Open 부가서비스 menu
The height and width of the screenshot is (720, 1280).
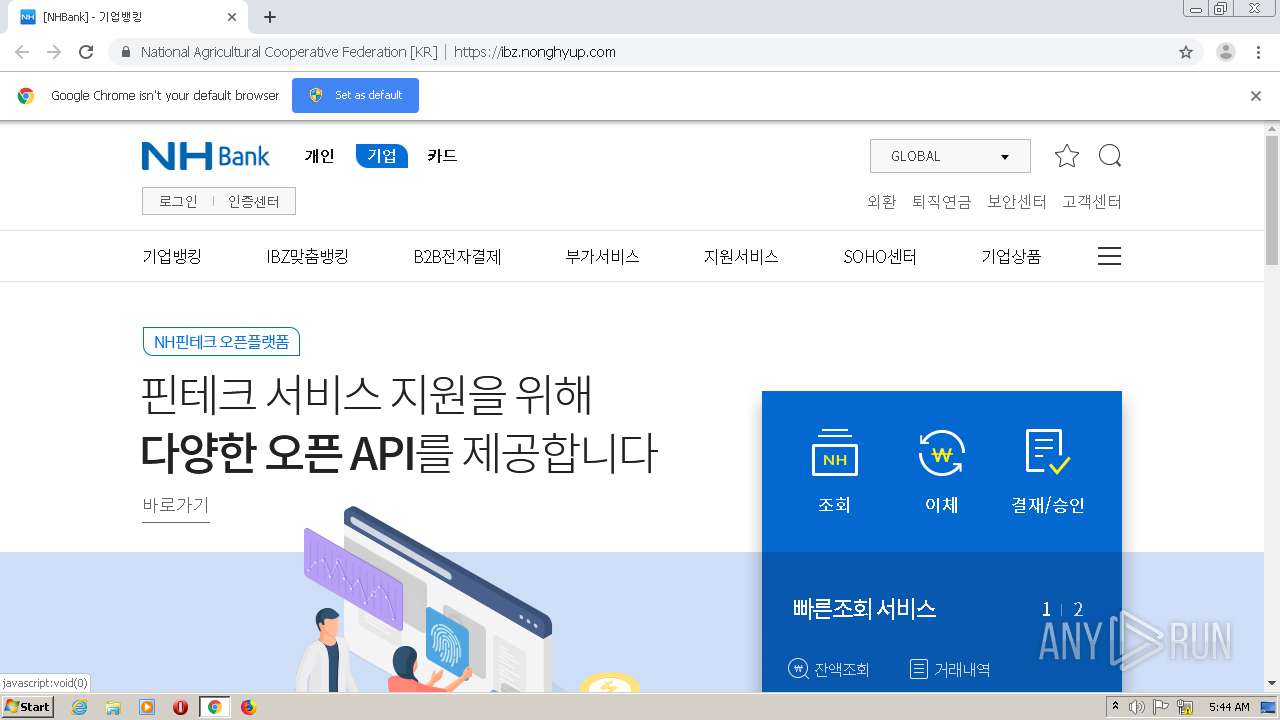(602, 256)
